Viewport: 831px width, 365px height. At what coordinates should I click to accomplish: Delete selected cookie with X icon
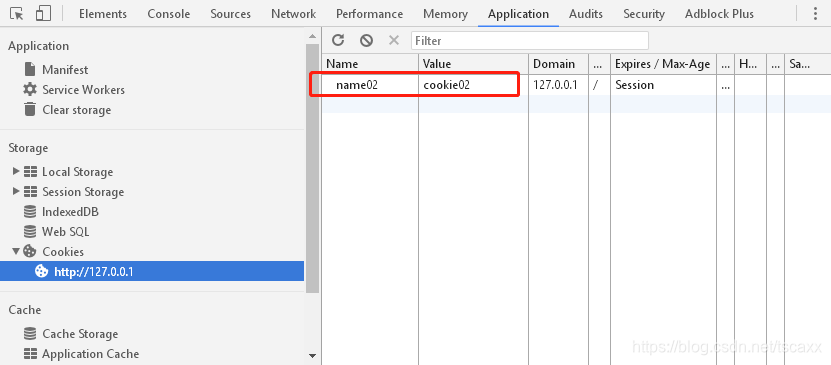tap(394, 40)
